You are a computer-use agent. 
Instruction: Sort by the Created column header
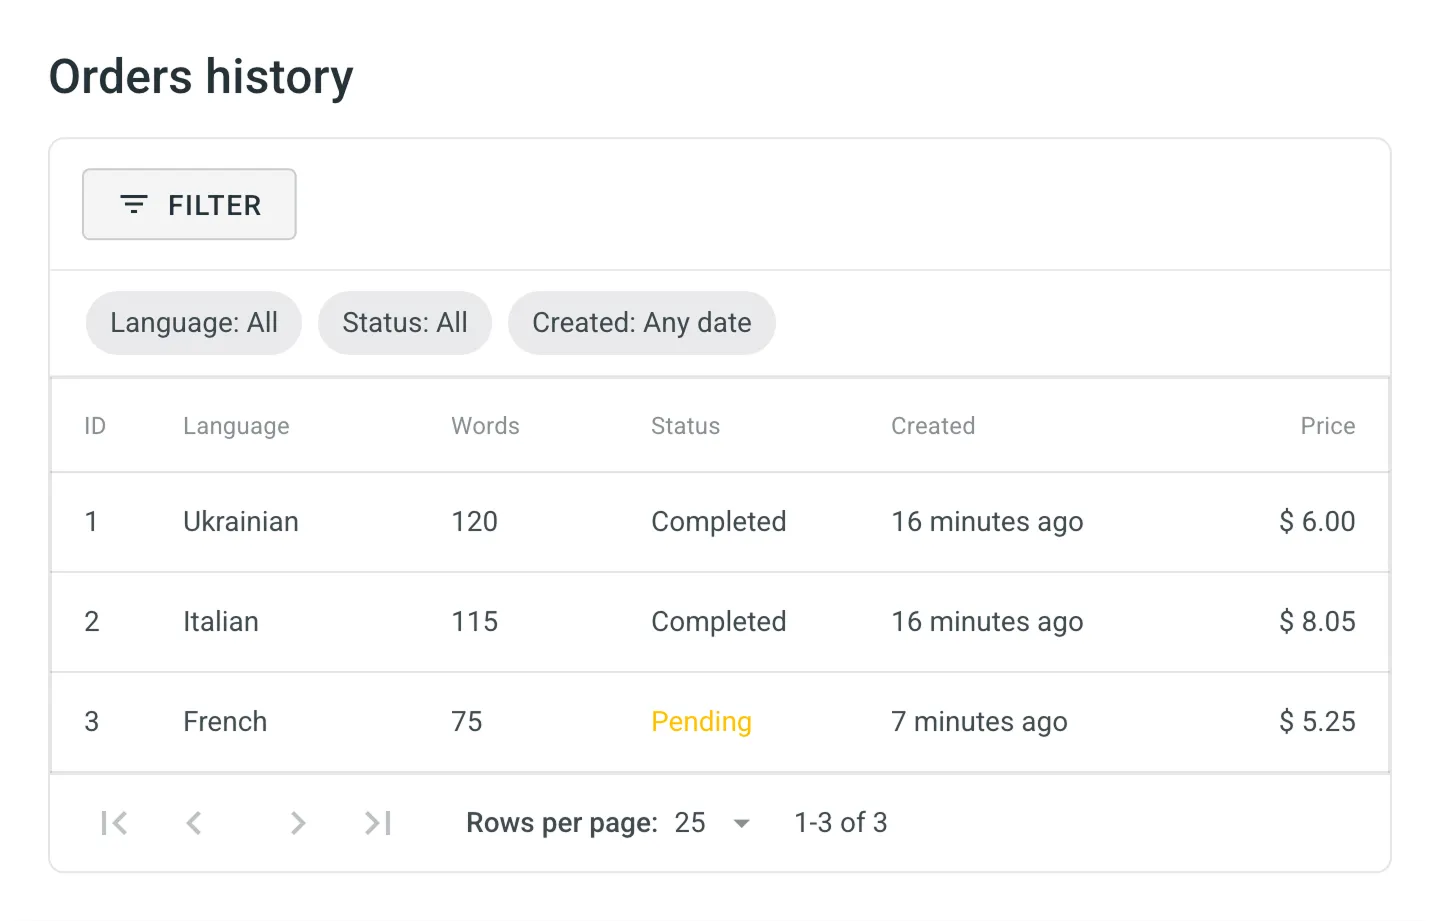[932, 425]
